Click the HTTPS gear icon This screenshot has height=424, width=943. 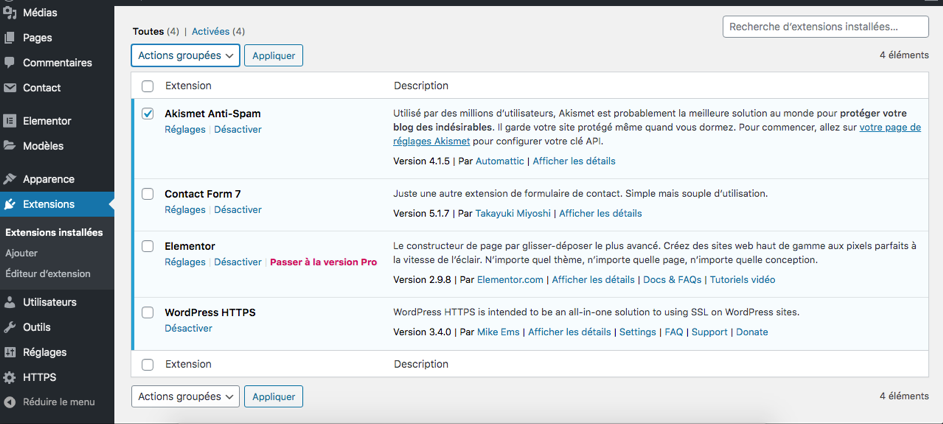tap(9, 378)
